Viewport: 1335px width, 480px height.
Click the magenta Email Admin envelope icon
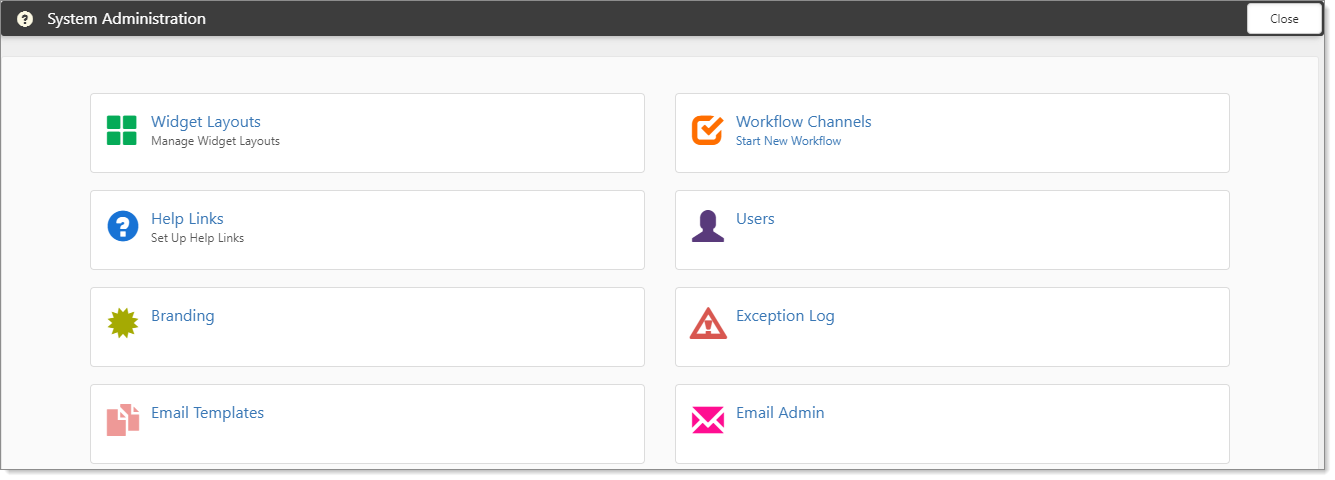[707, 420]
